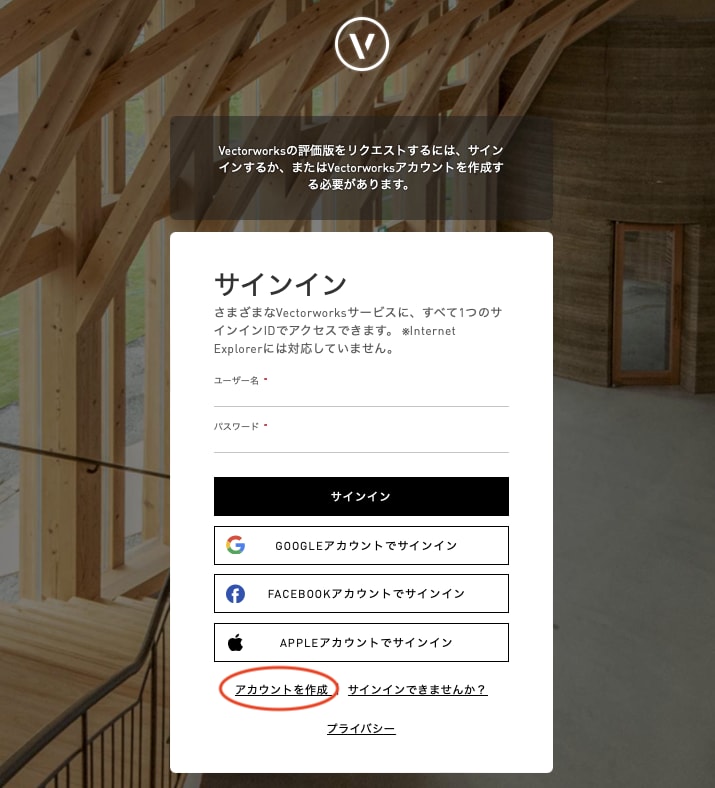Click the Internet Explorer compatibility note text
This screenshot has width=715, height=788.
335,339
